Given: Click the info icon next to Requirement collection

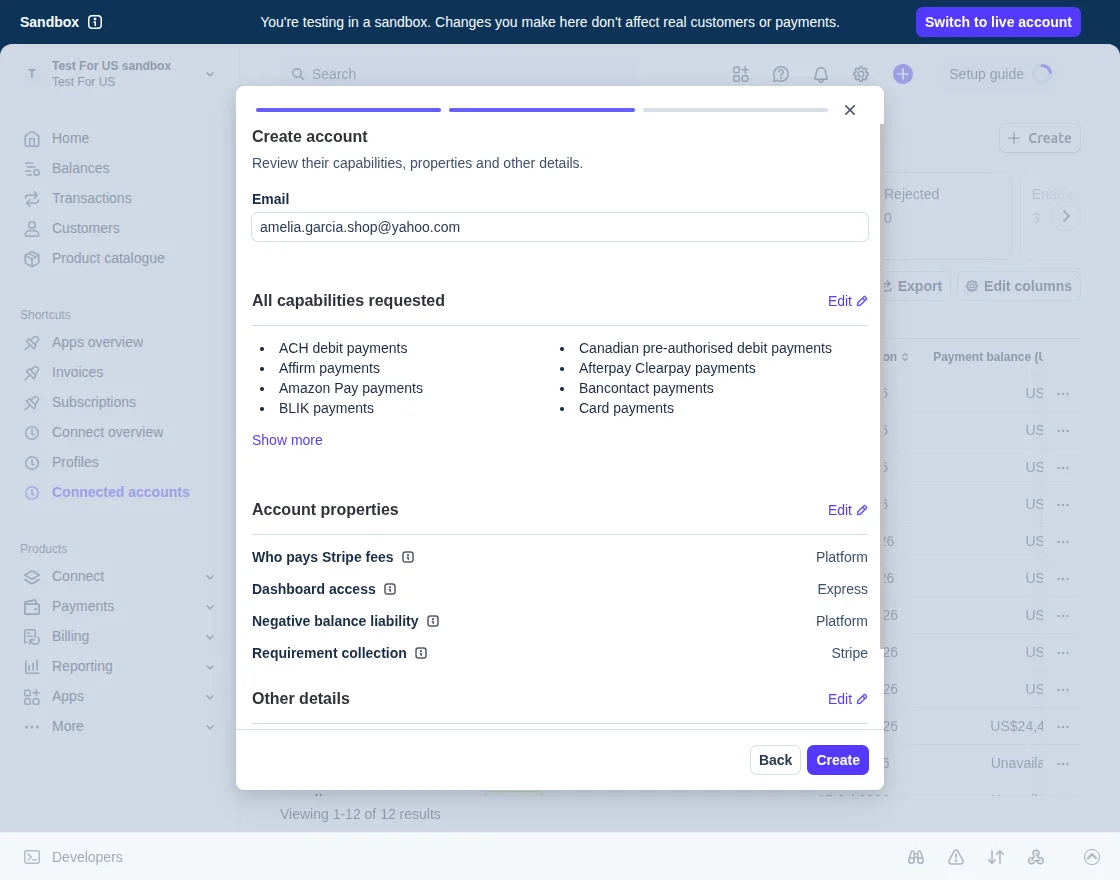Looking at the screenshot, I should click(421, 654).
